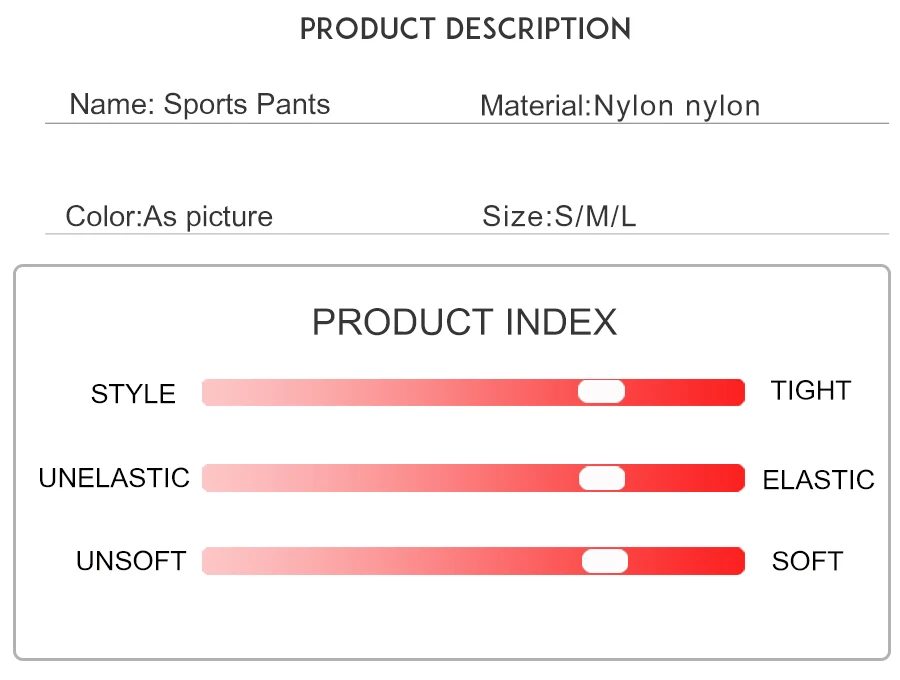Click the bright red end near SOFT
Screen dimensions: 900x680
pos(732,561)
